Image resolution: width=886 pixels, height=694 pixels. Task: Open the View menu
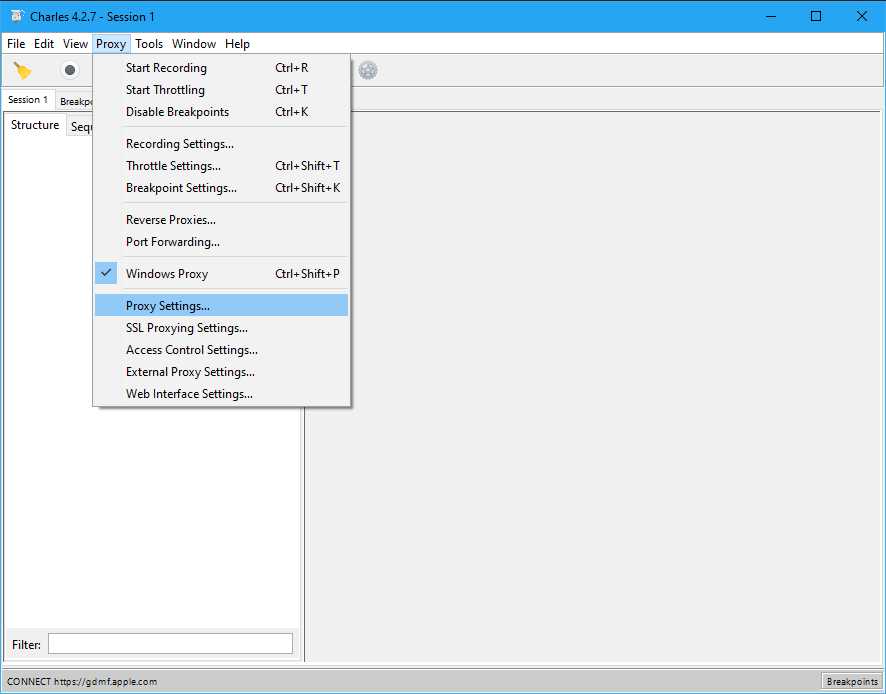(75, 44)
